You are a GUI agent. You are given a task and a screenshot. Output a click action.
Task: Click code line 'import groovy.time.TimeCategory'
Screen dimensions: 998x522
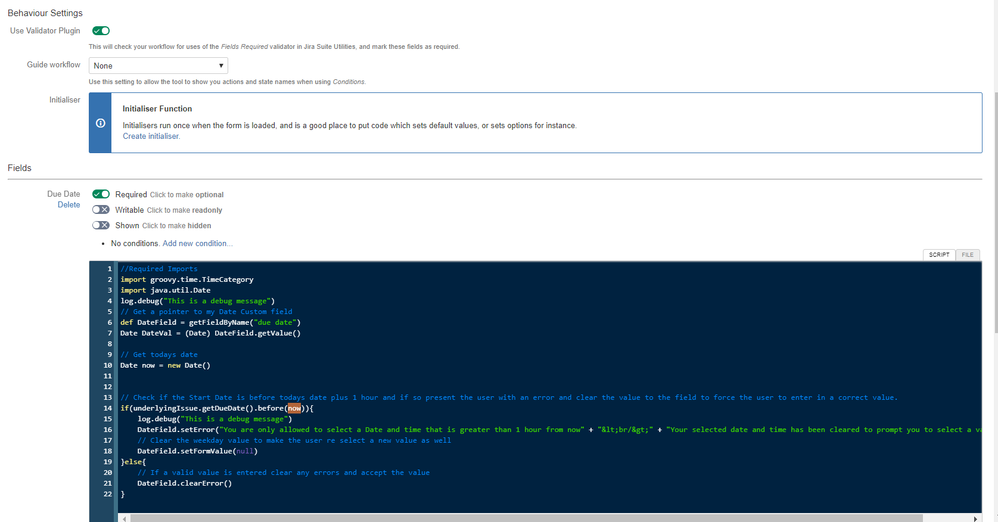click(x=187, y=279)
